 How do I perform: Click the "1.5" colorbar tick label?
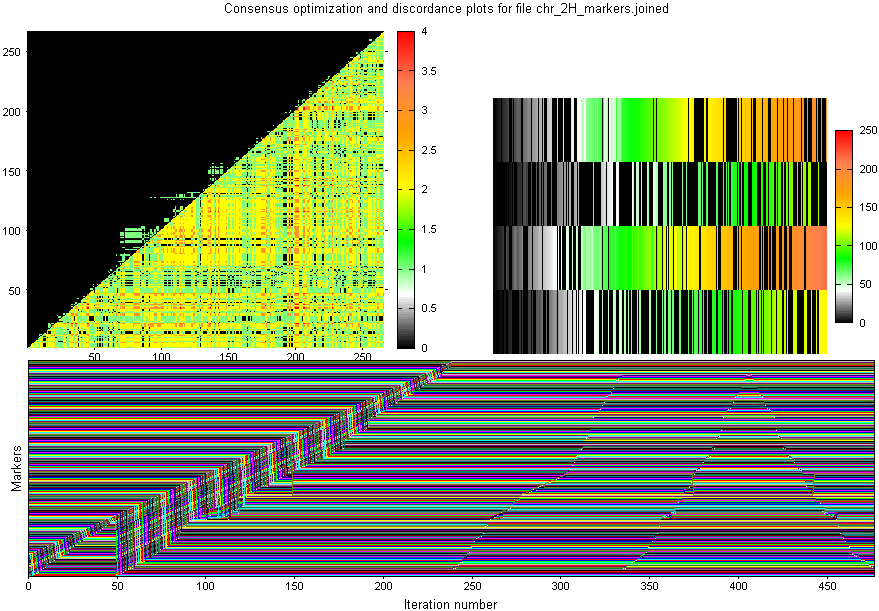(429, 229)
